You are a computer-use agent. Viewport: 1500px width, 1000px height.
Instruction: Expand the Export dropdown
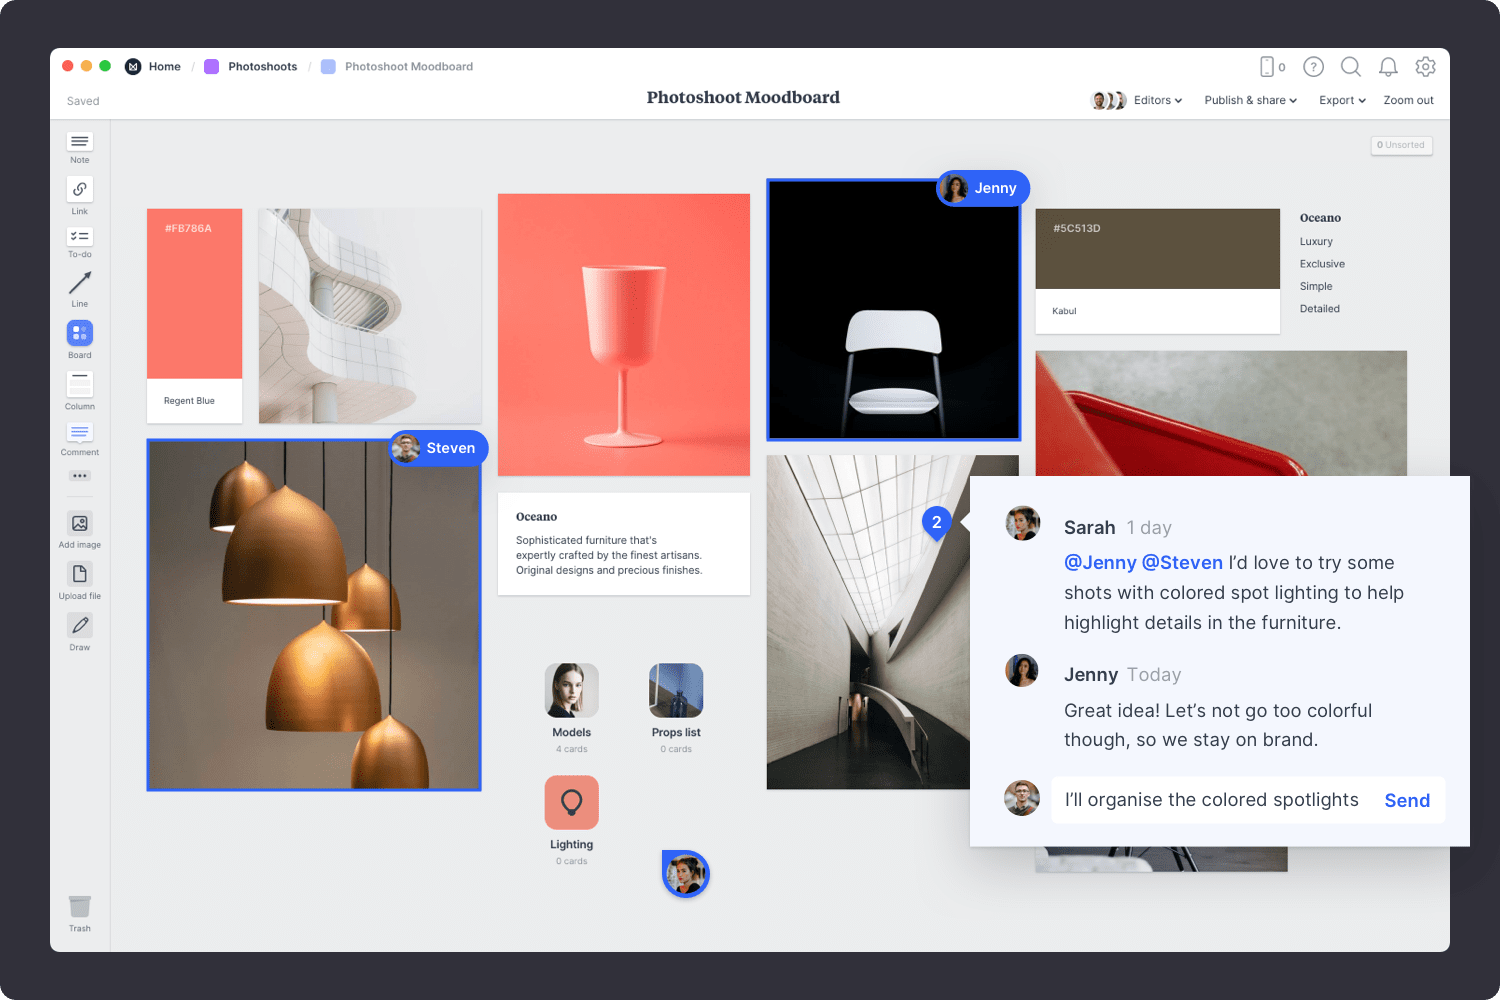[1342, 101]
